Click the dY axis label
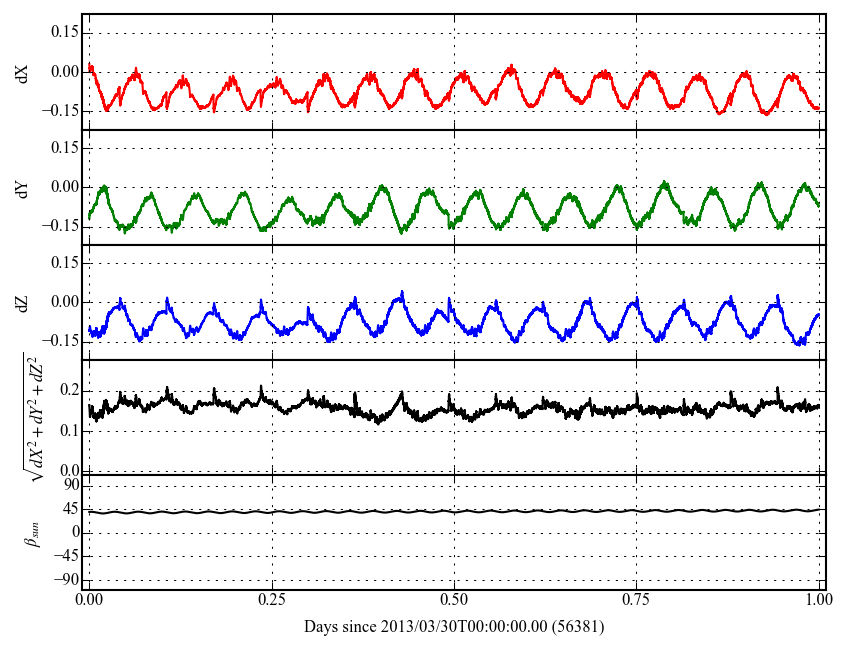 (x=23, y=188)
